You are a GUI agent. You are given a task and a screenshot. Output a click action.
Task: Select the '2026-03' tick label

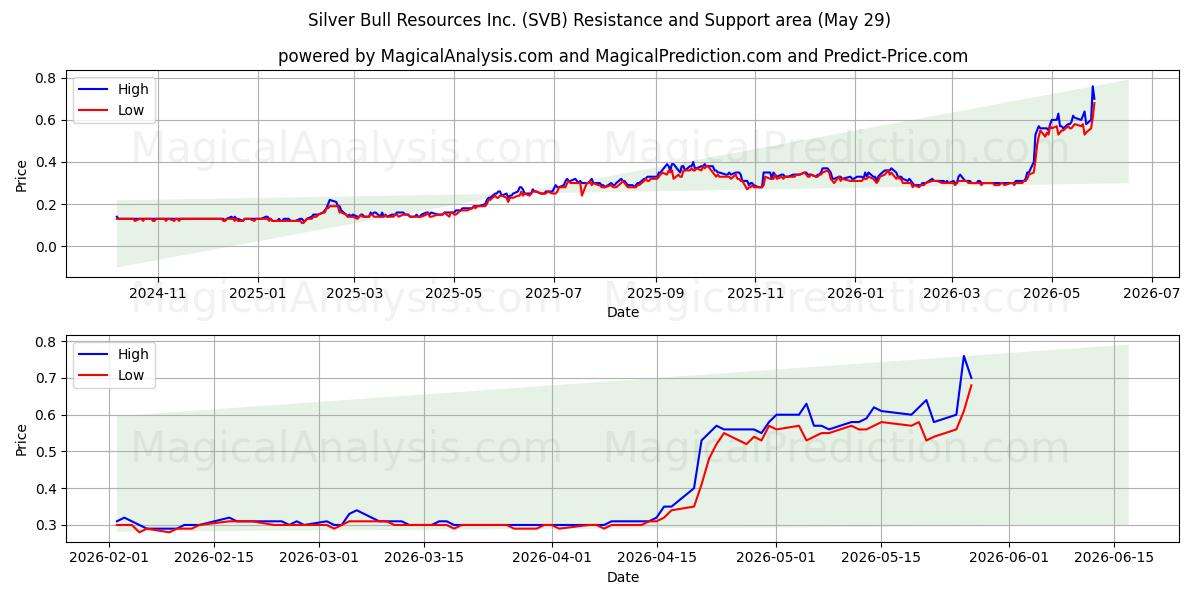[952, 293]
